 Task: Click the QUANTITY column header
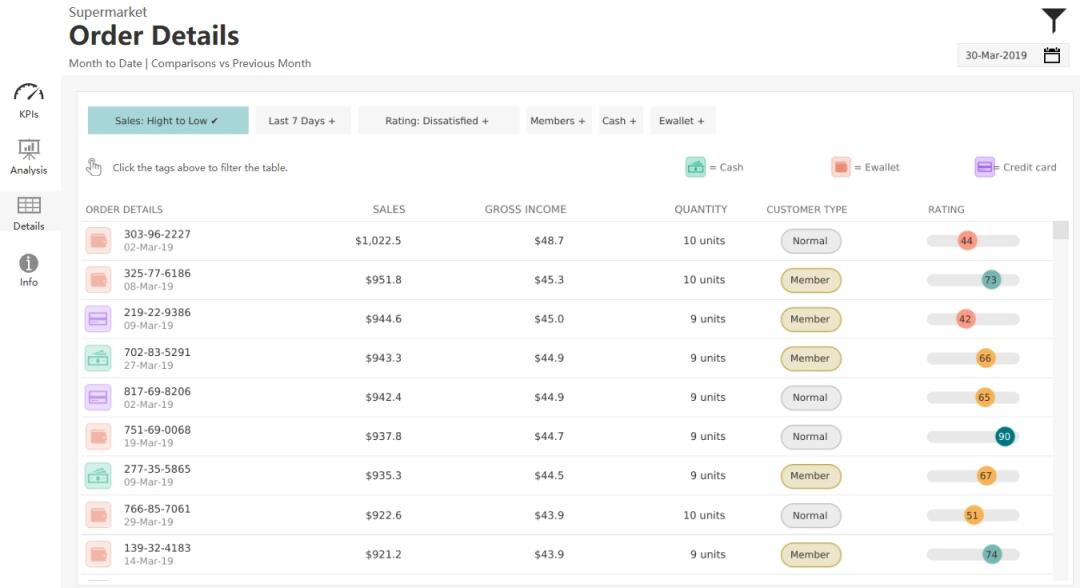tap(700, 209)
